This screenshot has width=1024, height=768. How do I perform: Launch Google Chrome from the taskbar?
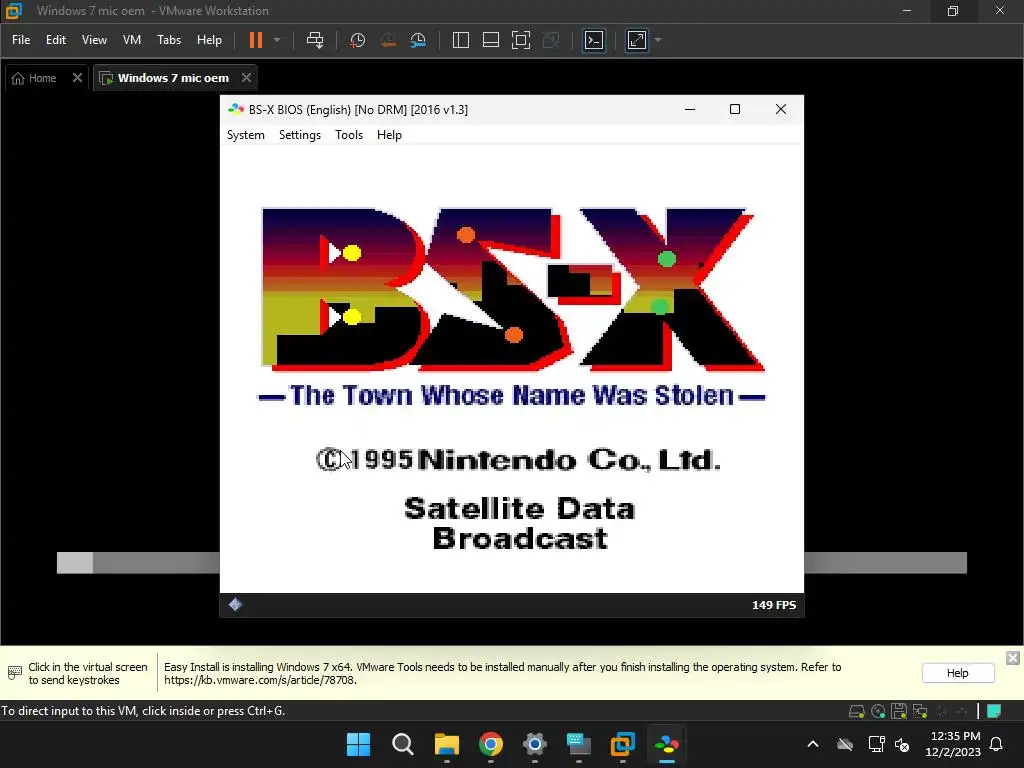point(490,744)
